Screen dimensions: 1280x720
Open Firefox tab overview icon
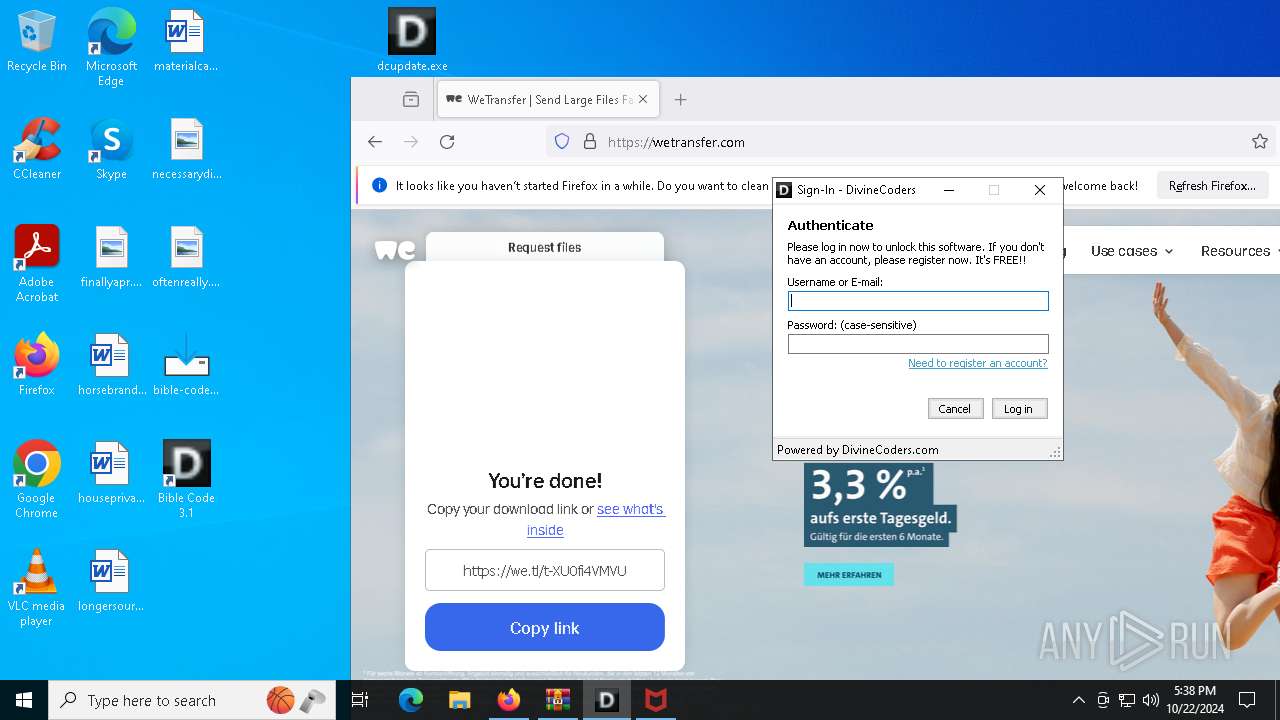pos(411,99)
